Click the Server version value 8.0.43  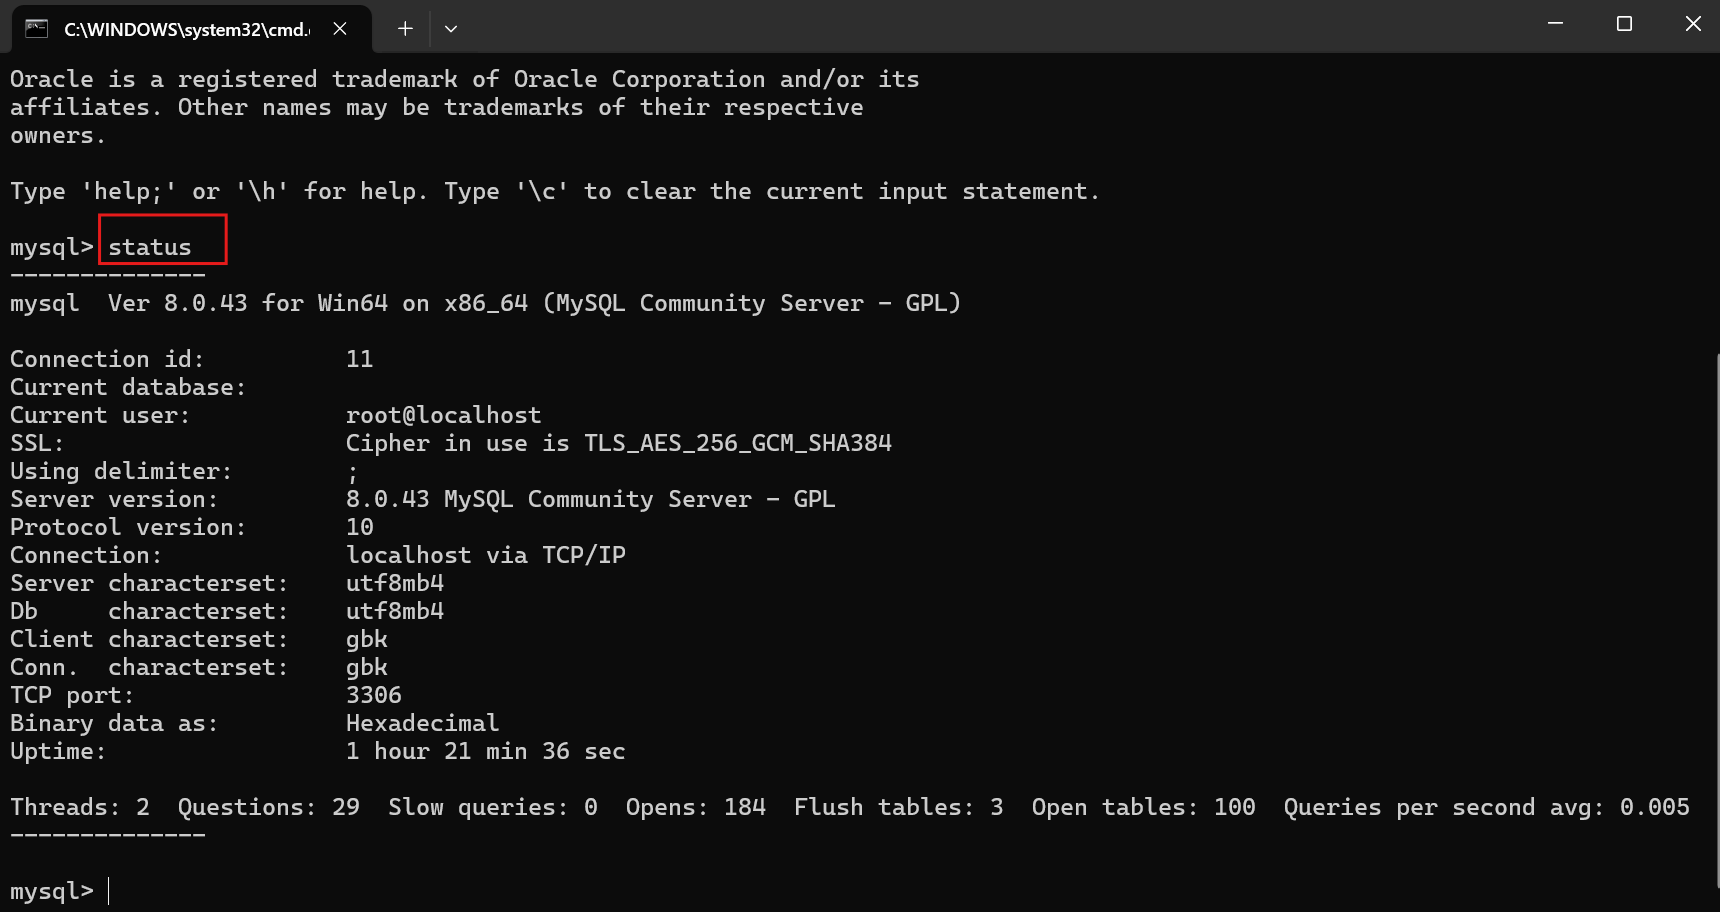(390, 498)
